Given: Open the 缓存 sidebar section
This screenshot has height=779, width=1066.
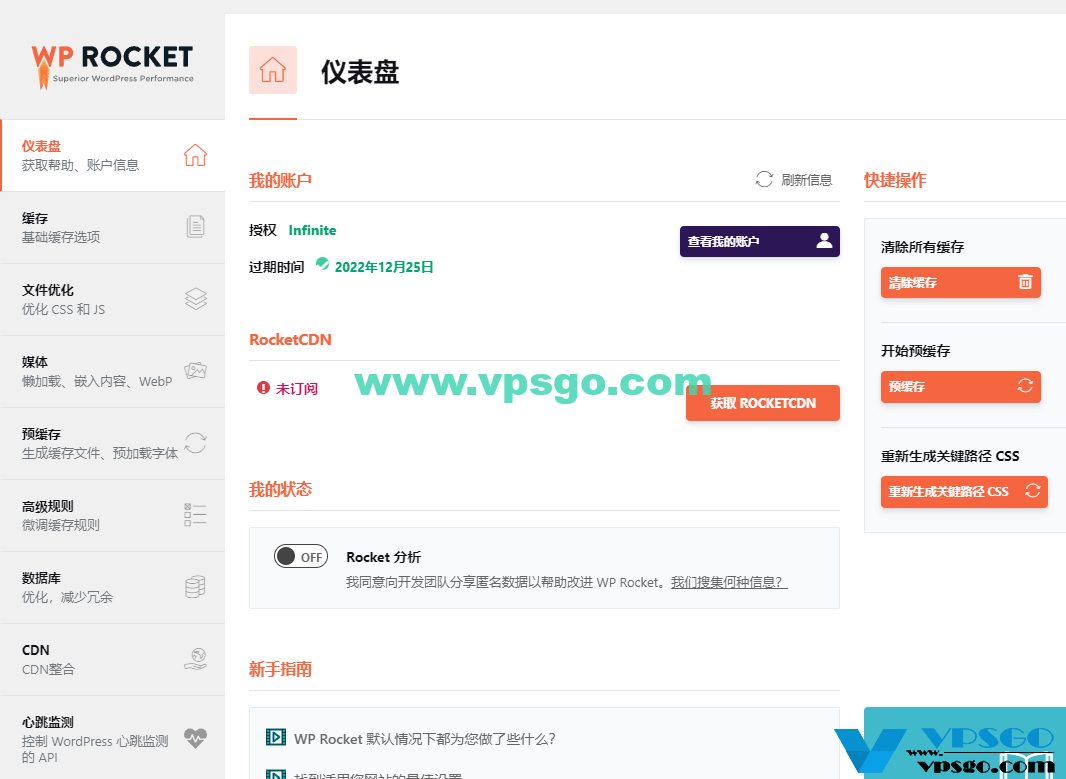Looking at the screenshot, I should [113, 228].
